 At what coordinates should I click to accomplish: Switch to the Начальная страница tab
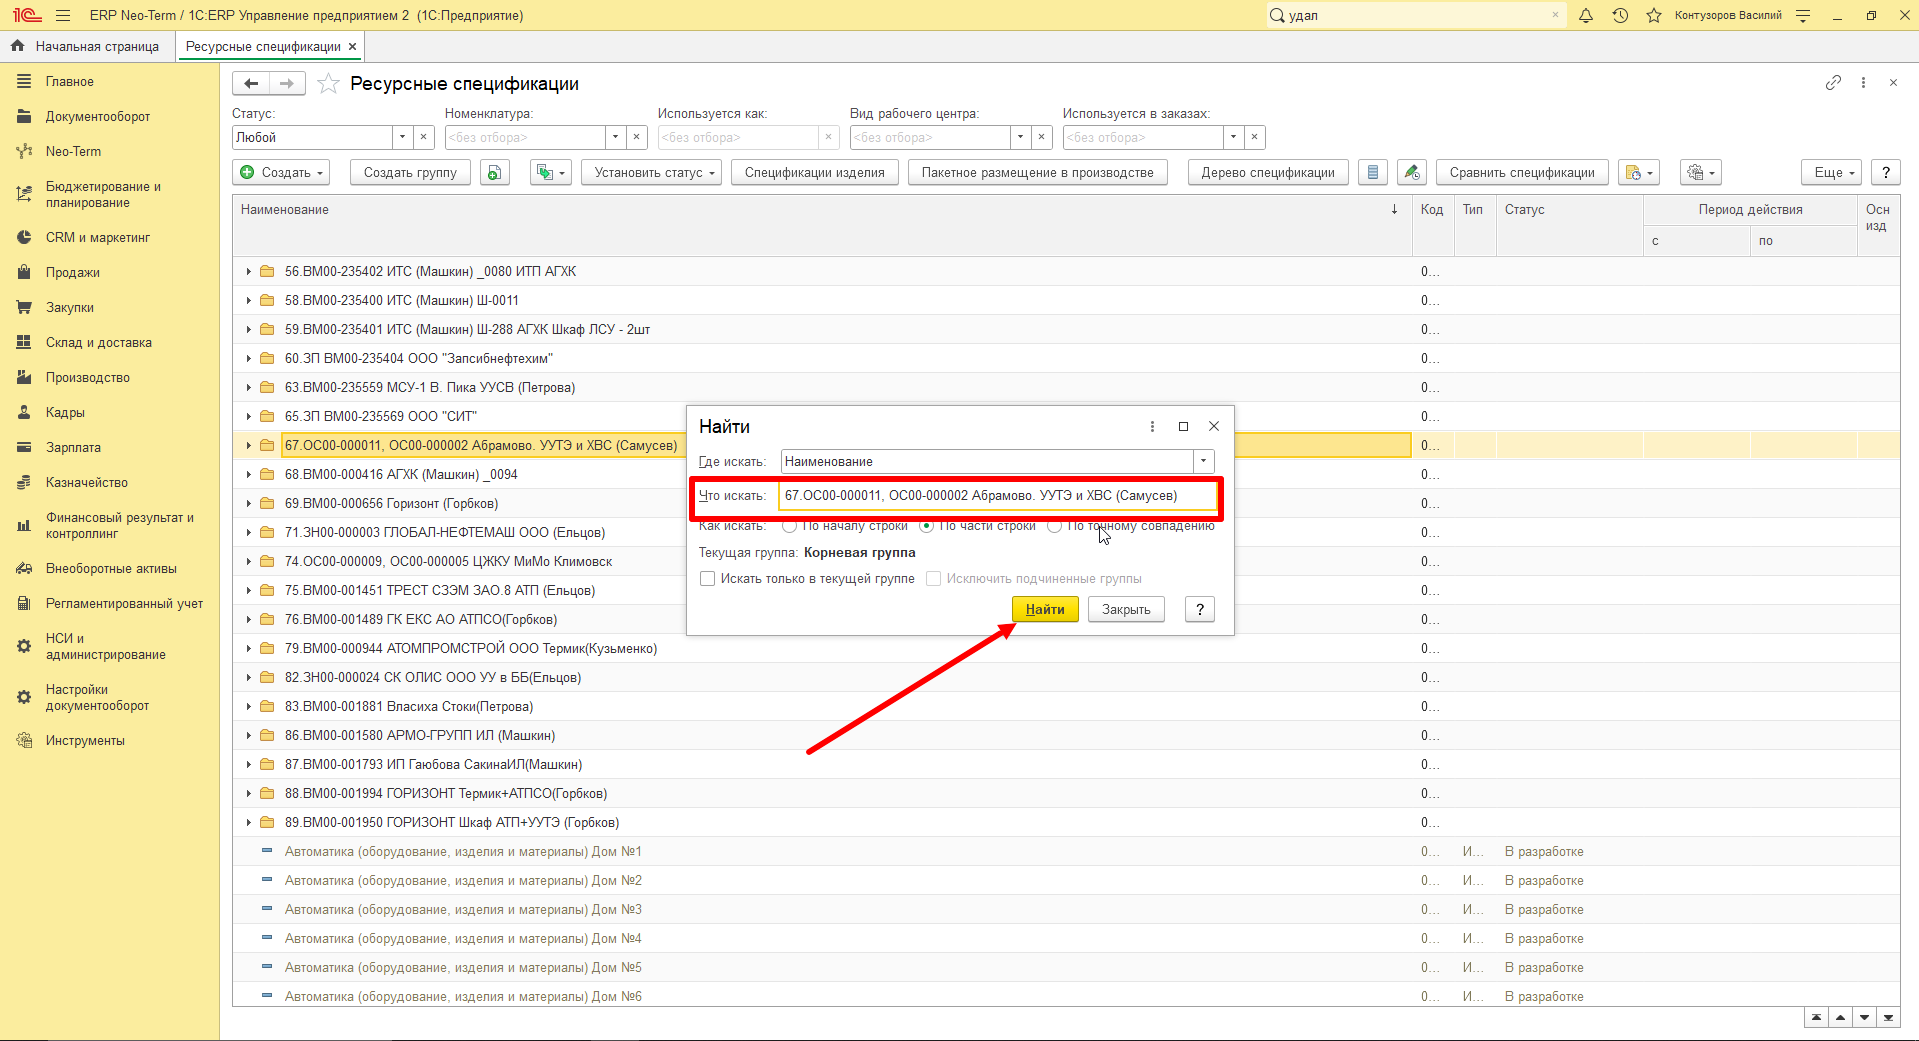click(87, 46)
